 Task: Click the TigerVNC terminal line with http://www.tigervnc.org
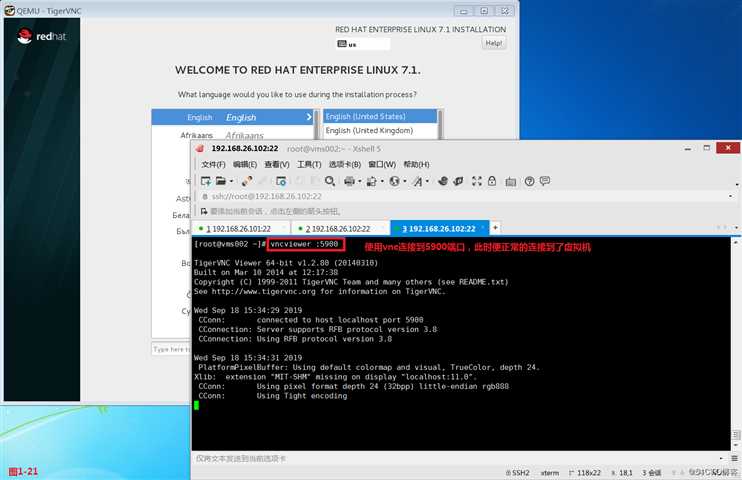(x=320, y=292)
